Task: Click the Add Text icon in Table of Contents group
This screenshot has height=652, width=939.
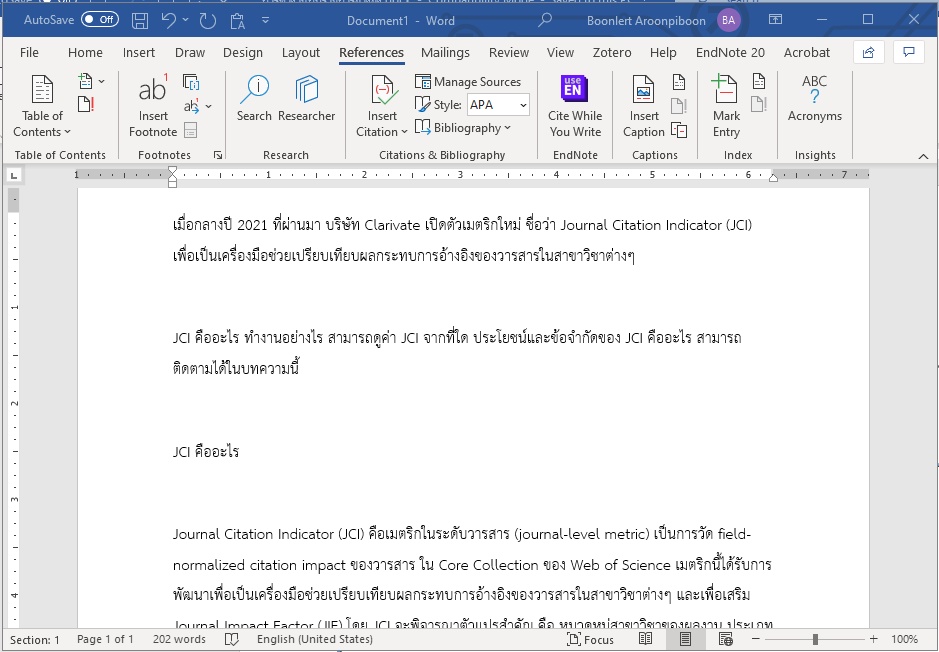Action: [86, 81]
